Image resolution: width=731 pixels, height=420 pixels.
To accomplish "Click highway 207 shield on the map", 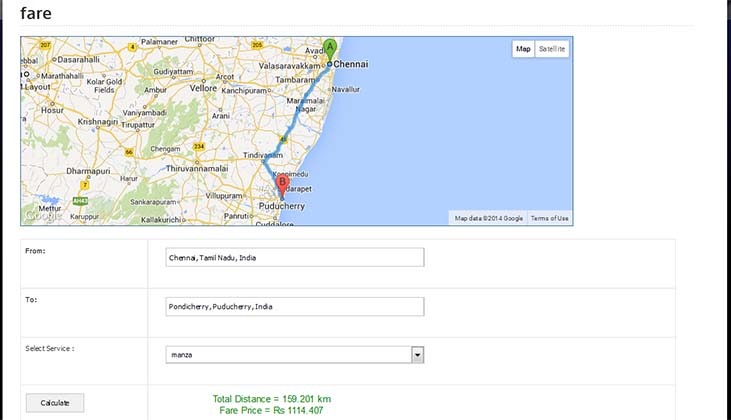I will [45, 45].
